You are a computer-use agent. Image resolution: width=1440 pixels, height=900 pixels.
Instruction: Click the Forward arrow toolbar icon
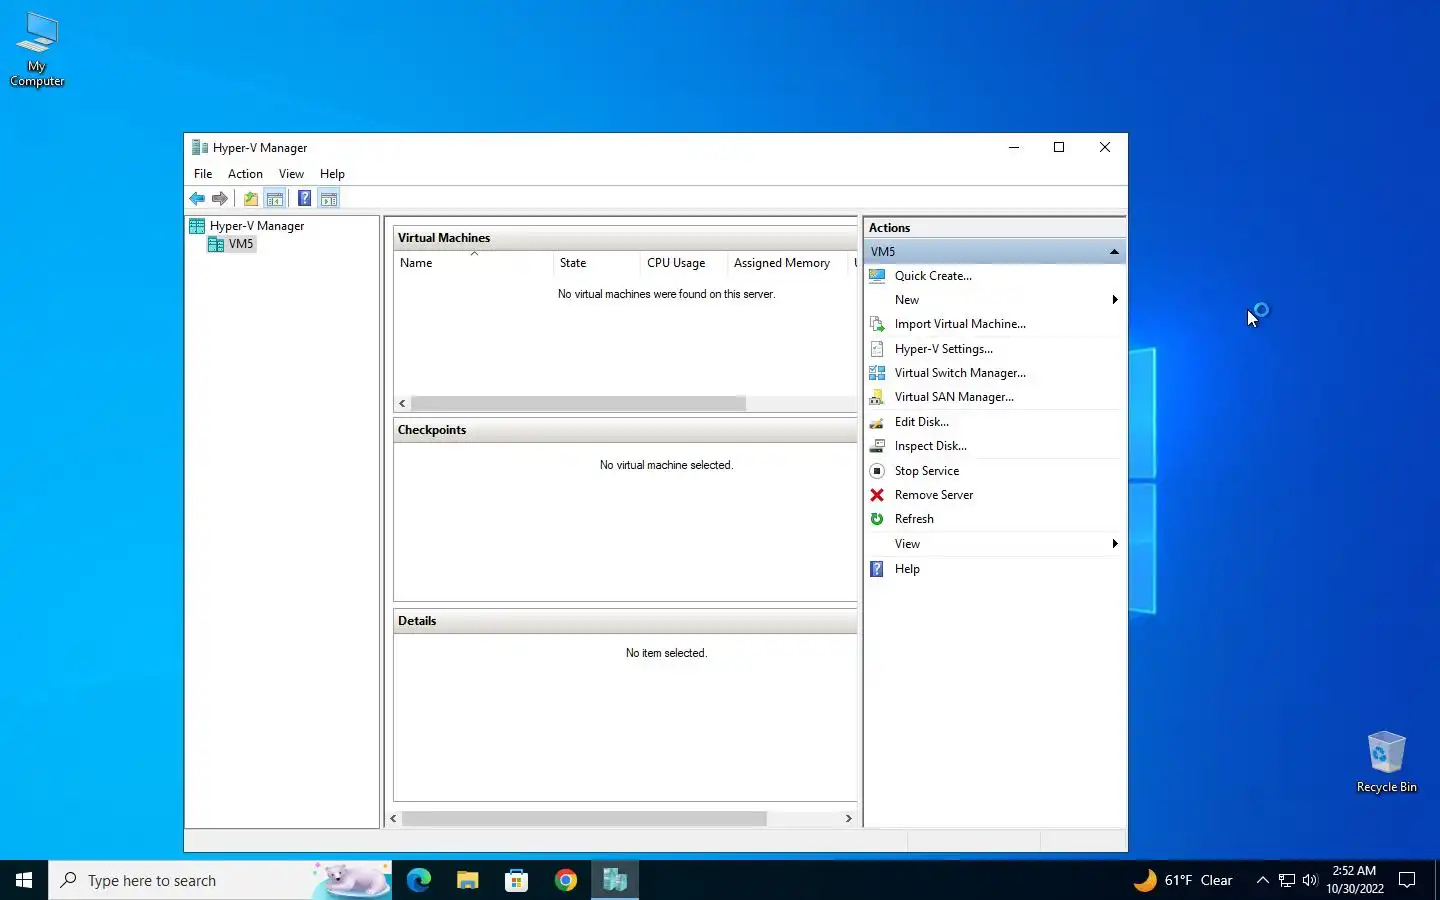[x=220, y=198]
